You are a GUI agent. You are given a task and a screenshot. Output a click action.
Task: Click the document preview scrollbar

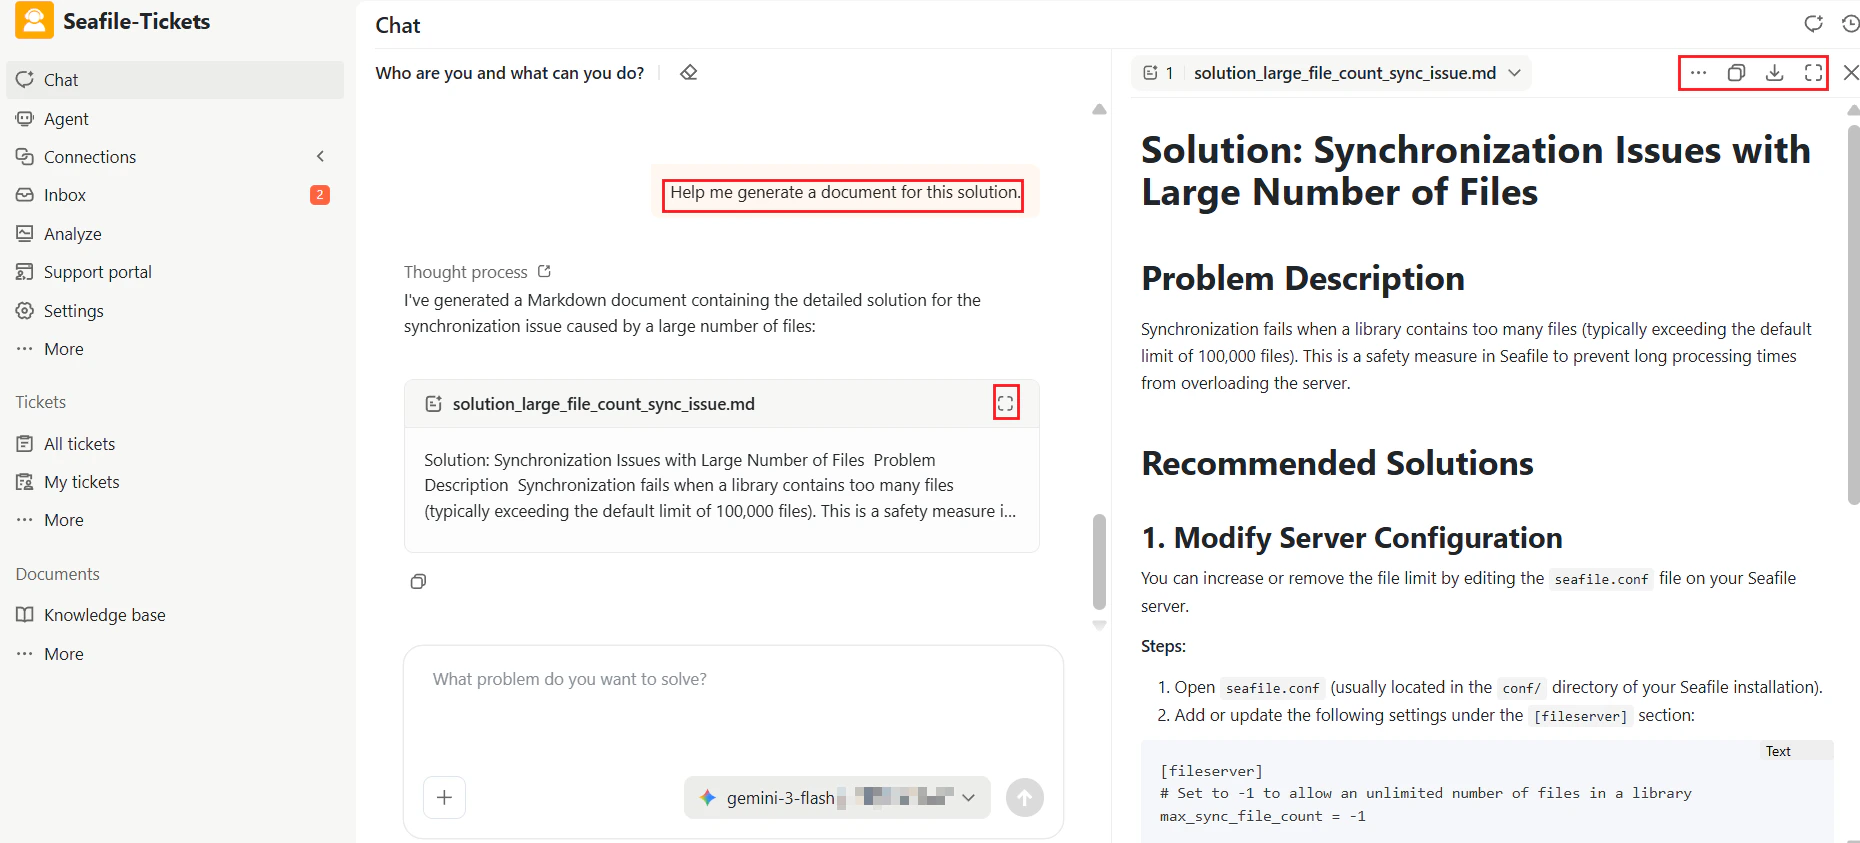1853,314
